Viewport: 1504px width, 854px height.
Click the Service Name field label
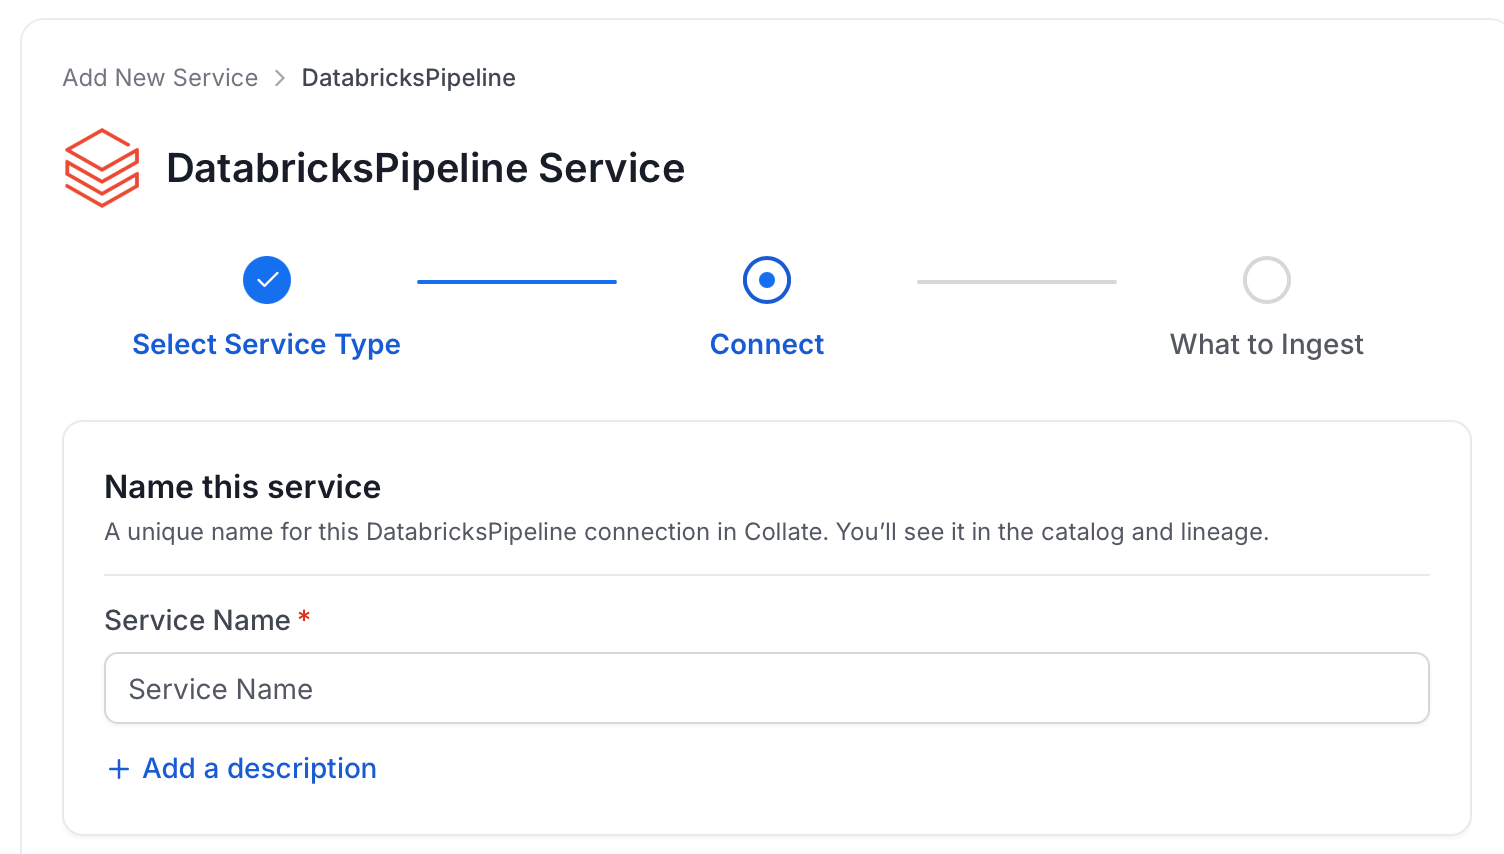[198, 620]
